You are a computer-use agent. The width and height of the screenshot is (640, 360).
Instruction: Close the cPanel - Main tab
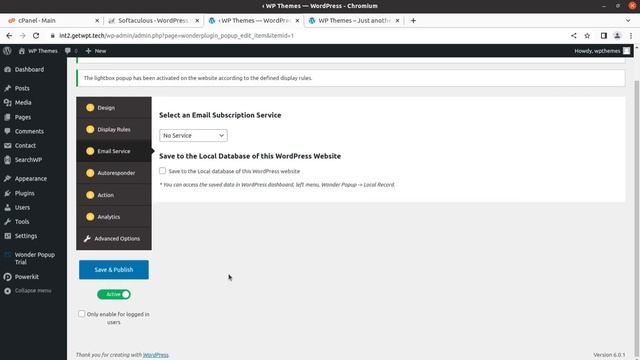point(97,20)
